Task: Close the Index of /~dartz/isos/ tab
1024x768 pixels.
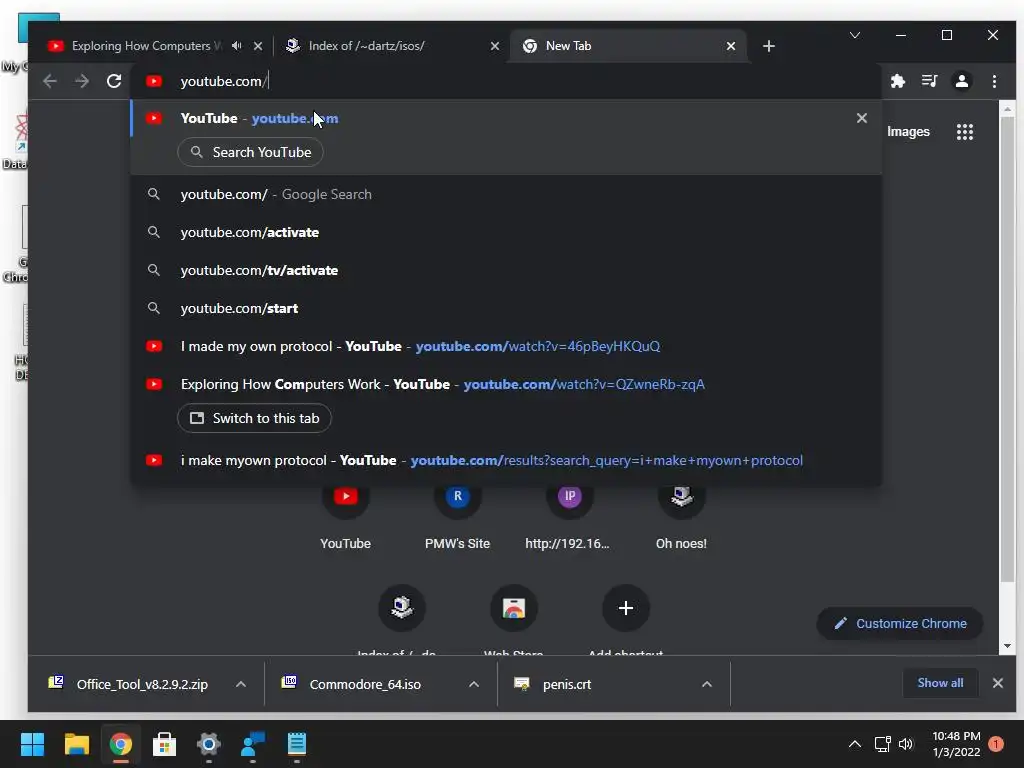Action: (494, 46)
